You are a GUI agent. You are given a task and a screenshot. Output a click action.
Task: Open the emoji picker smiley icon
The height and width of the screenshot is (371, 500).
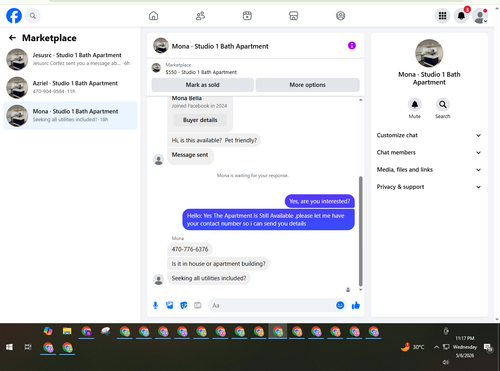click(x=340, y=305)
